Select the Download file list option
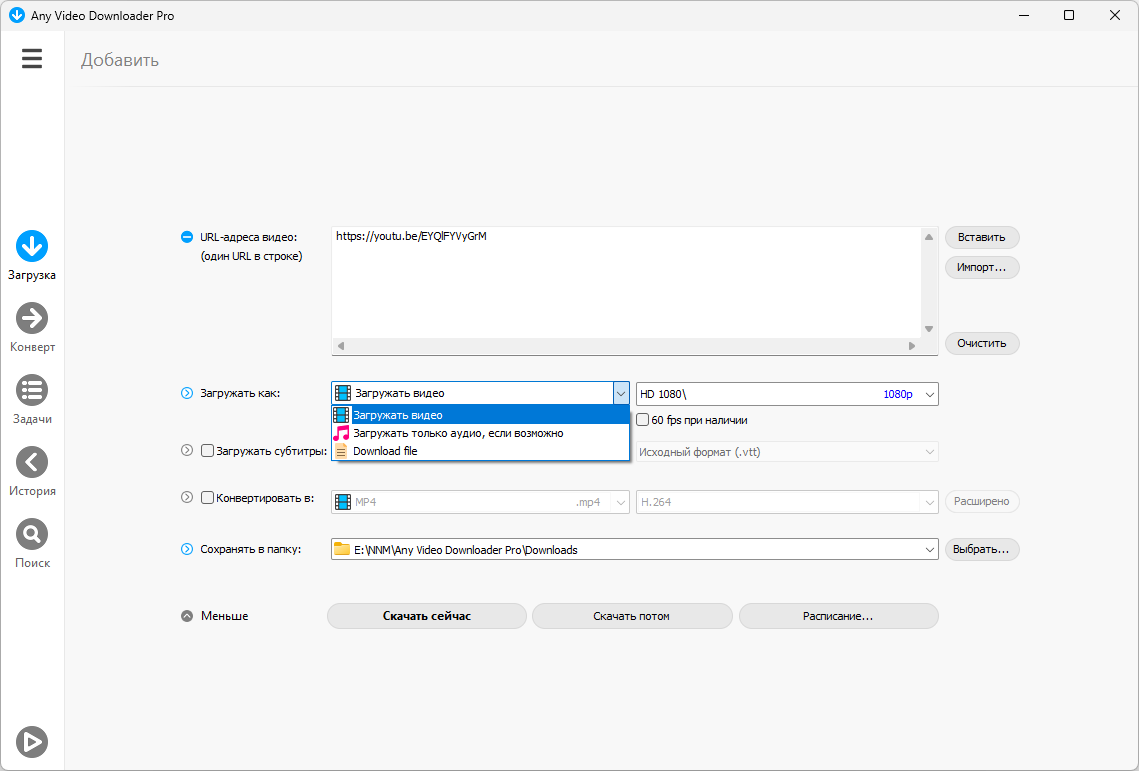The height and width of the screenshot is (771, 1139). pyautogui.click(x=385, y=451)
